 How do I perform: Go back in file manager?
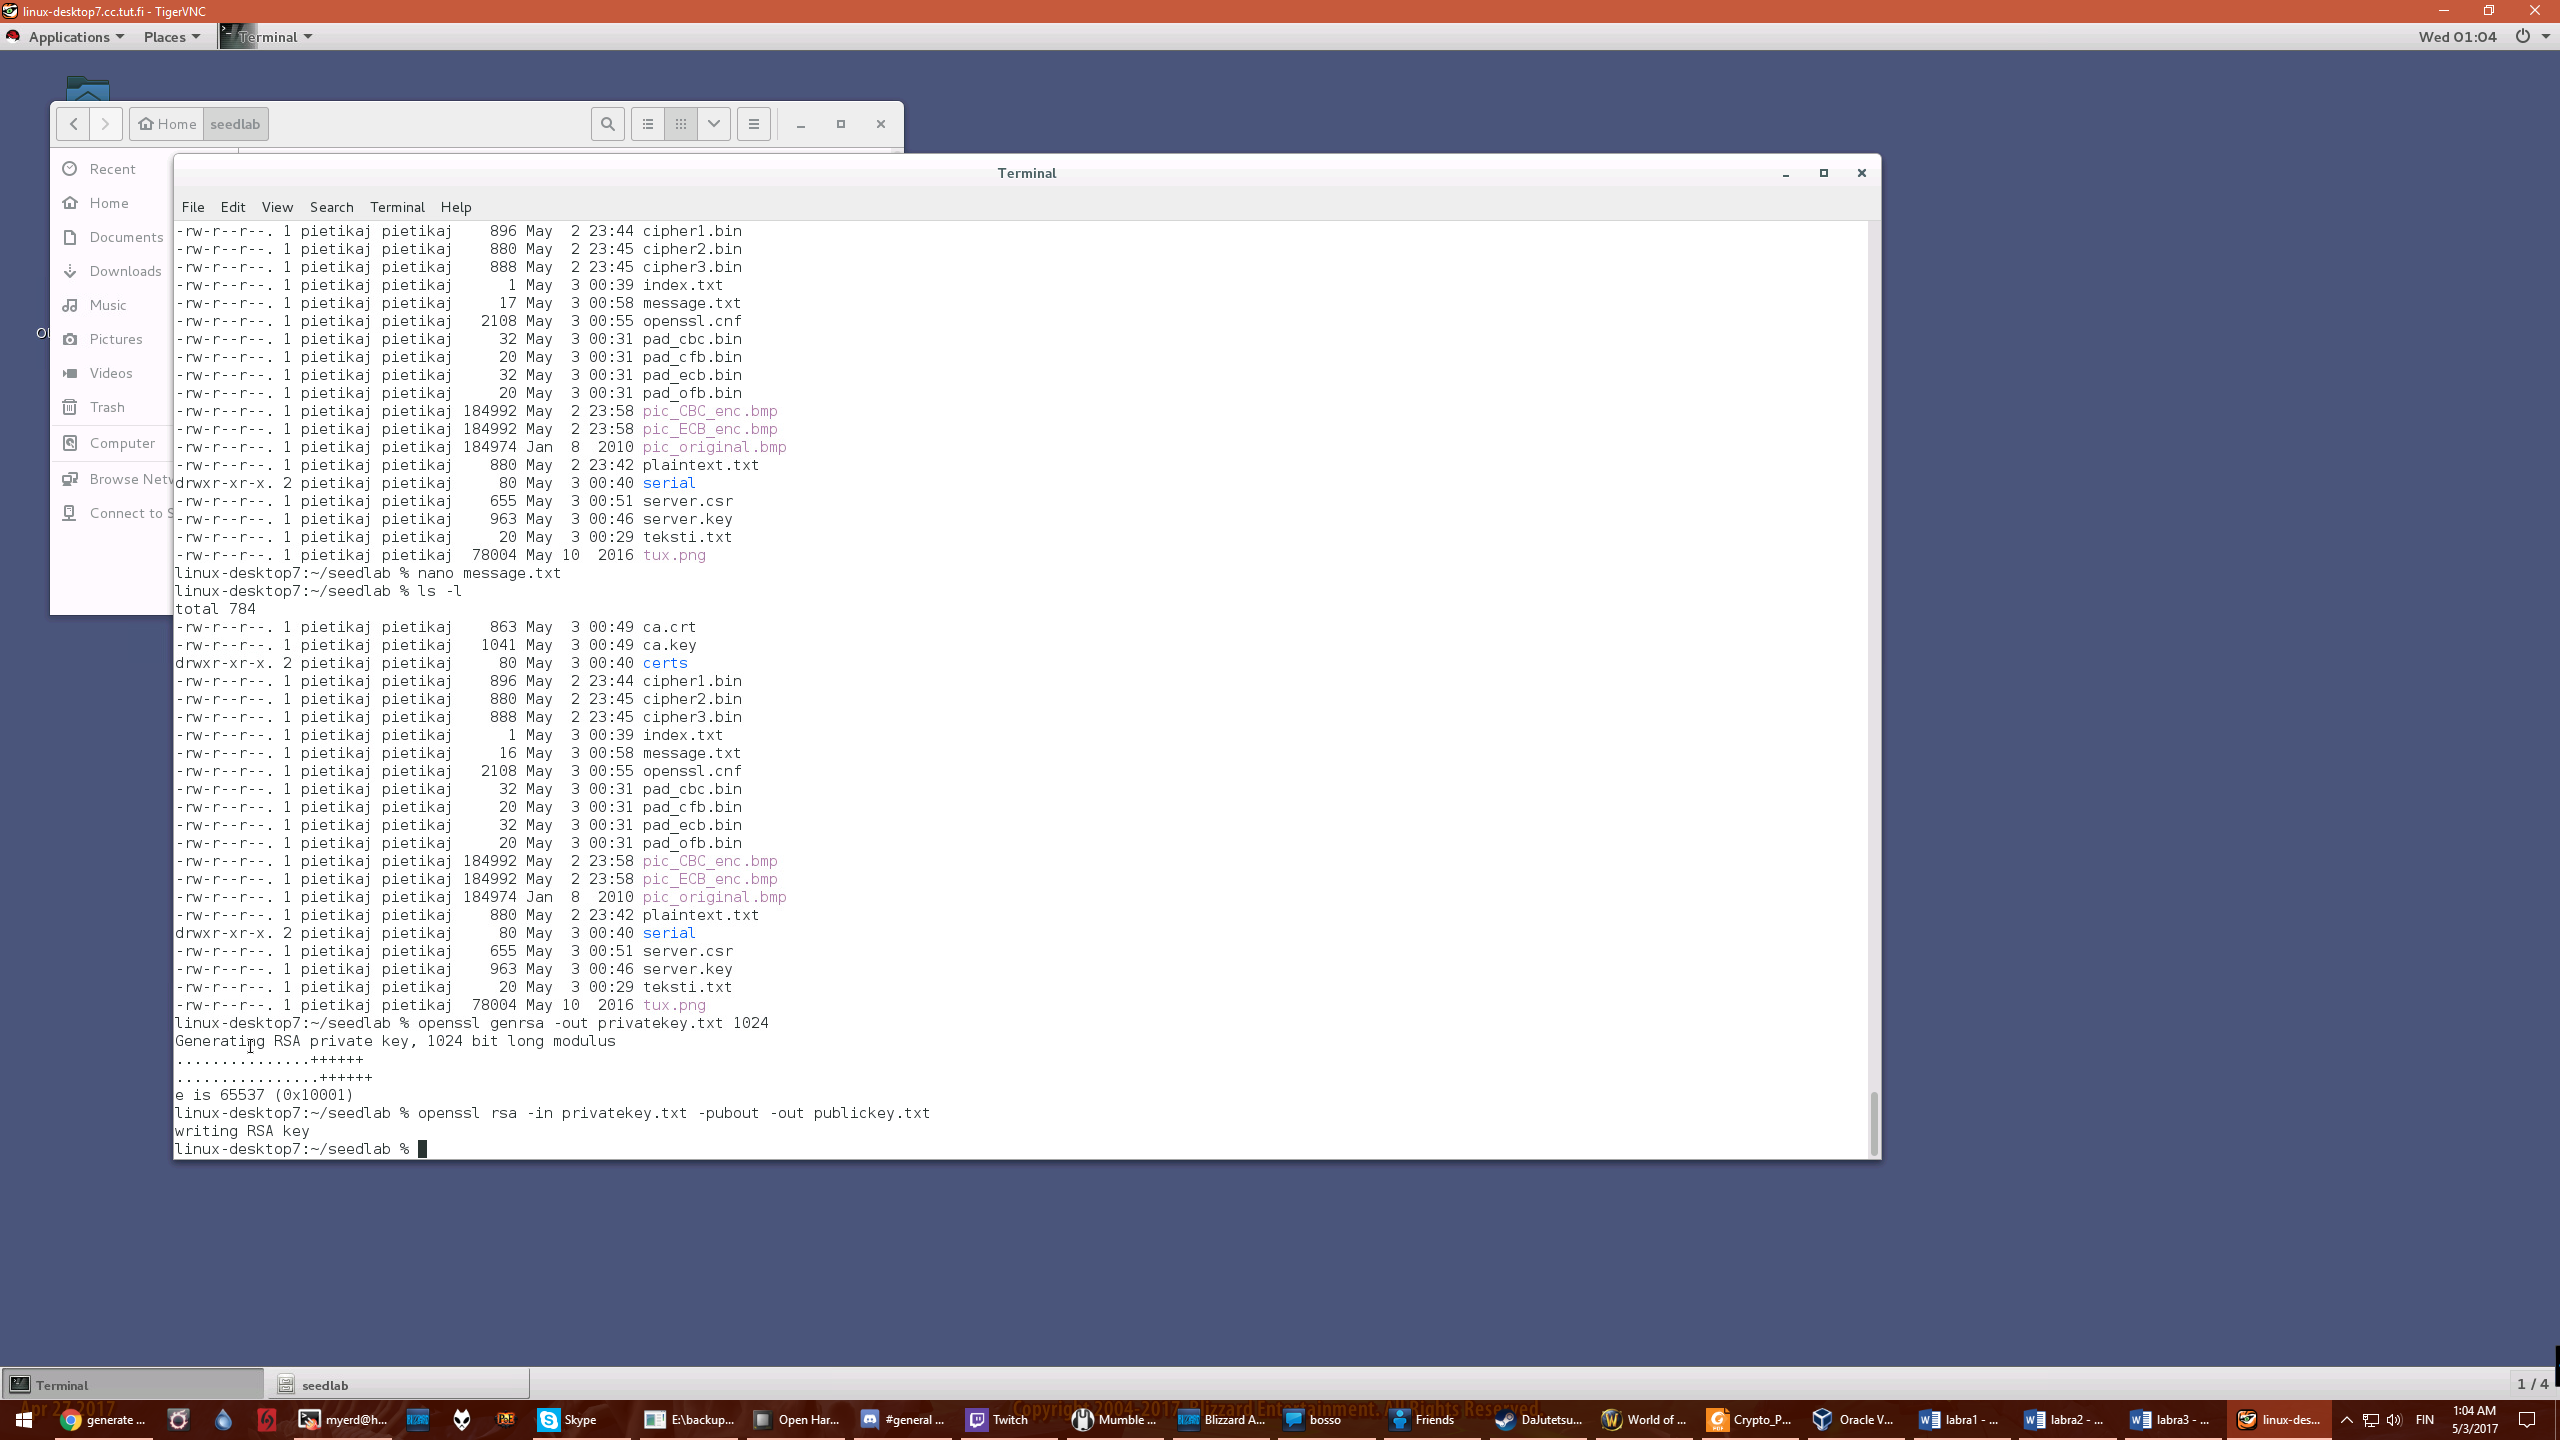(73, 124)
